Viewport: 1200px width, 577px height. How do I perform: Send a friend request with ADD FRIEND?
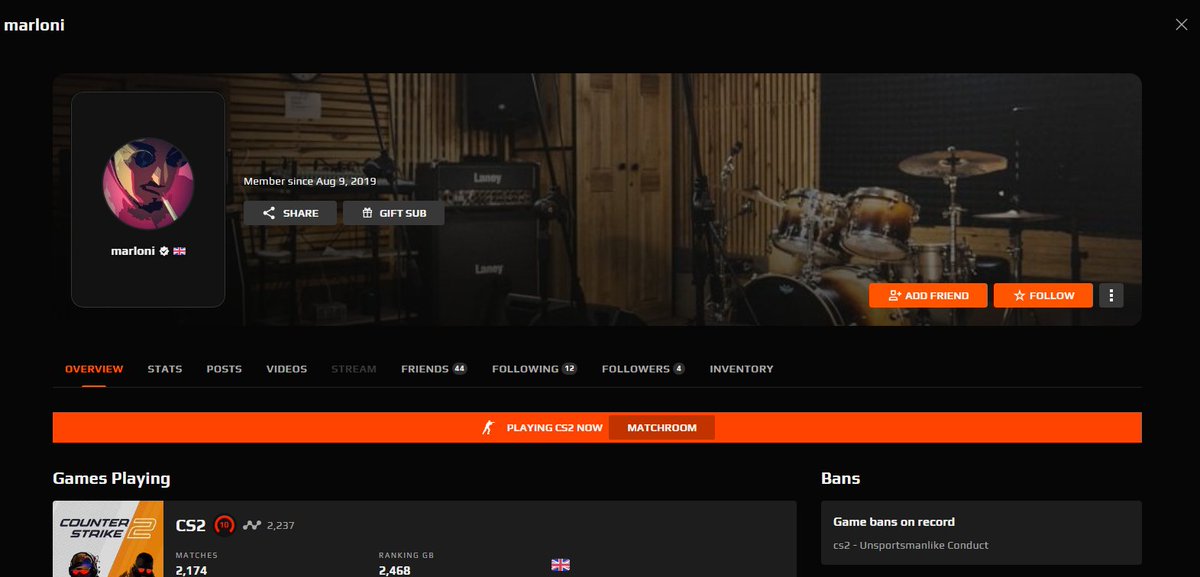click(928, 296)
